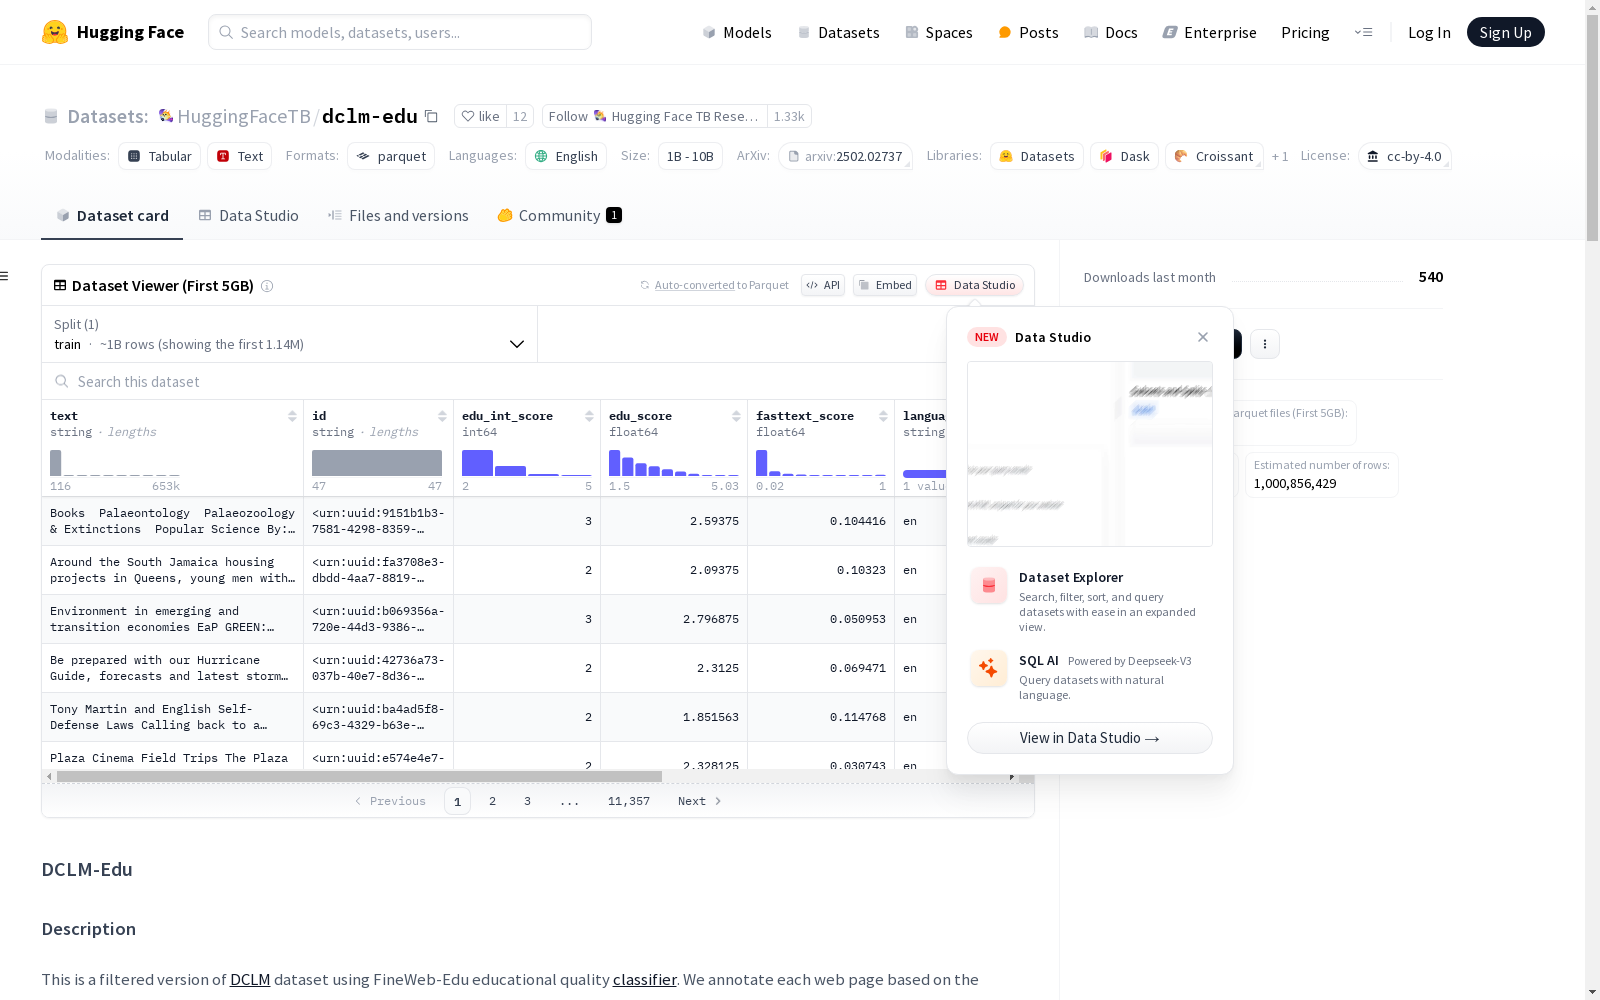Click the search magnifier in dataset search
This screenshot has width=1600, height=1000.
click(62, 382)
